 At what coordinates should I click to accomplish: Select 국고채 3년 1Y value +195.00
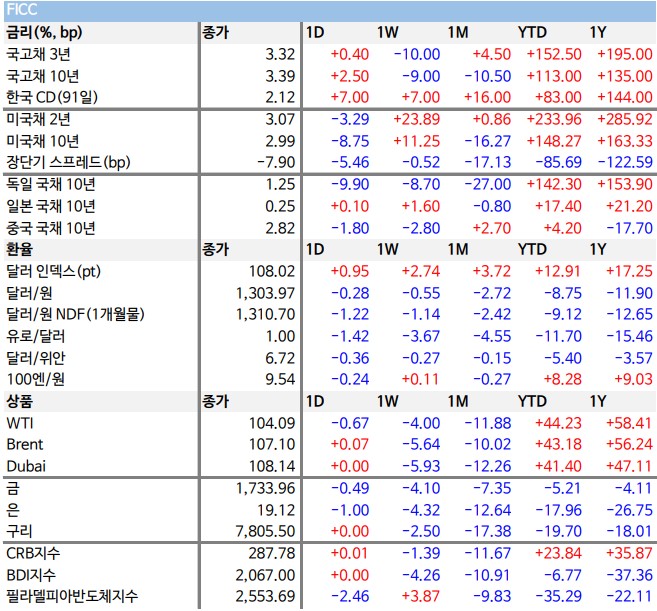tap(625, 54)
